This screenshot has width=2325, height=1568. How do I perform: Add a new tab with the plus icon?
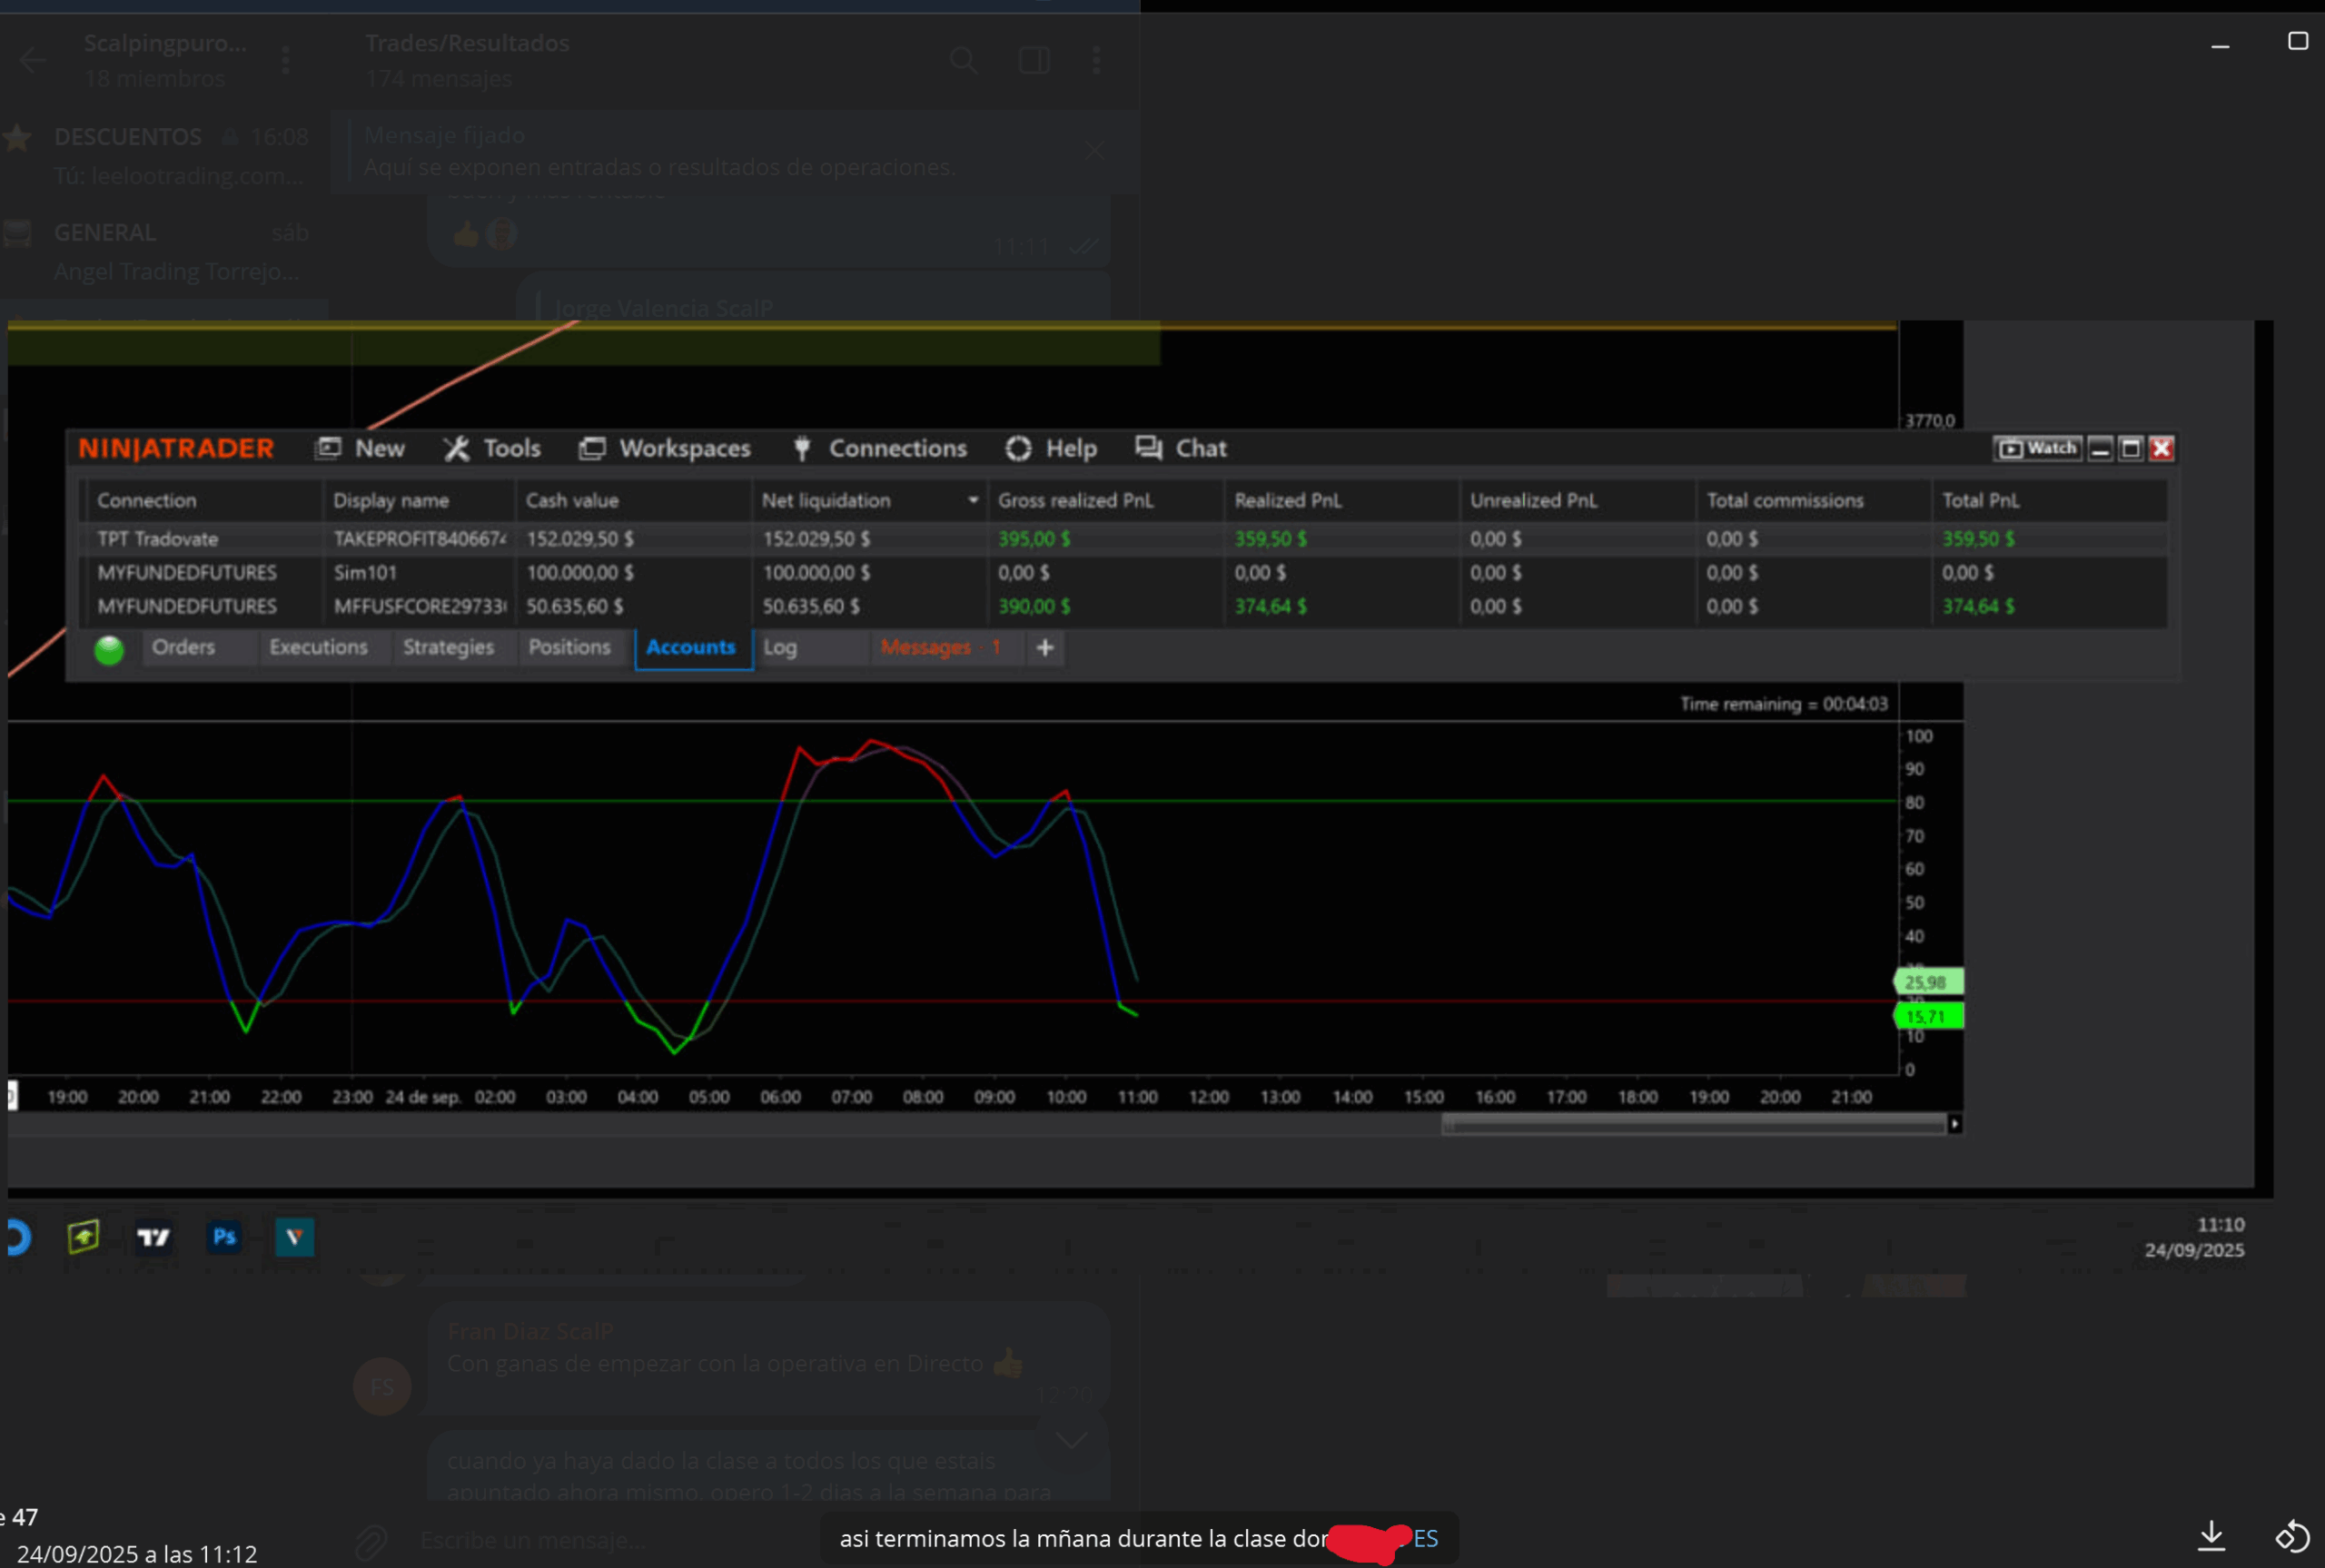click(x=1045, y=648)
